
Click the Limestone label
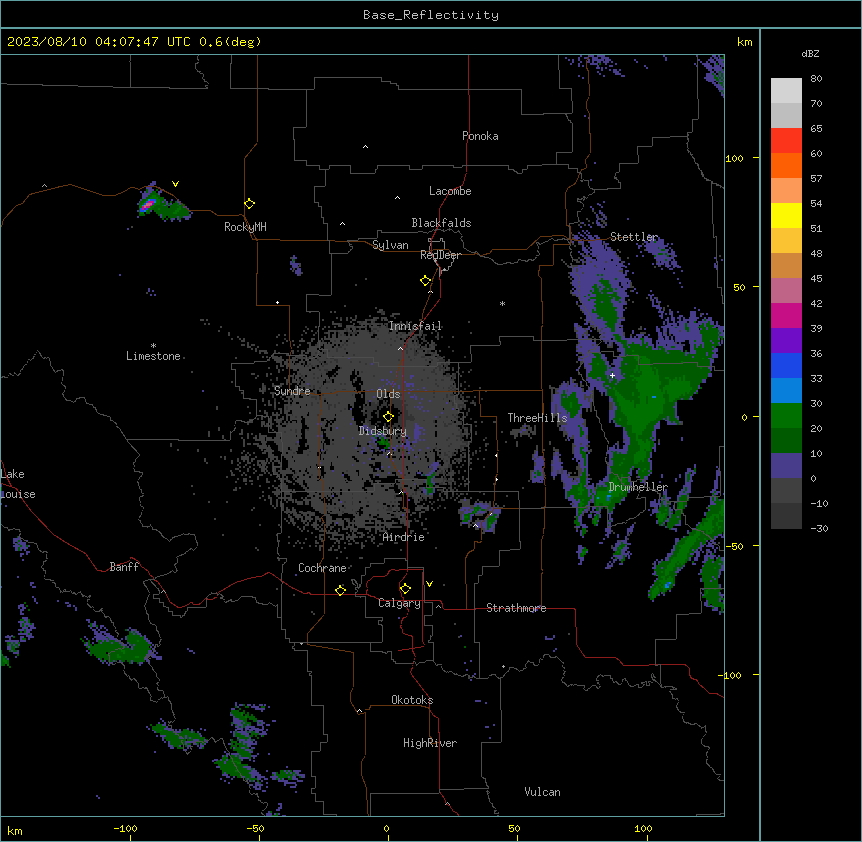click(x=153, y=356)
